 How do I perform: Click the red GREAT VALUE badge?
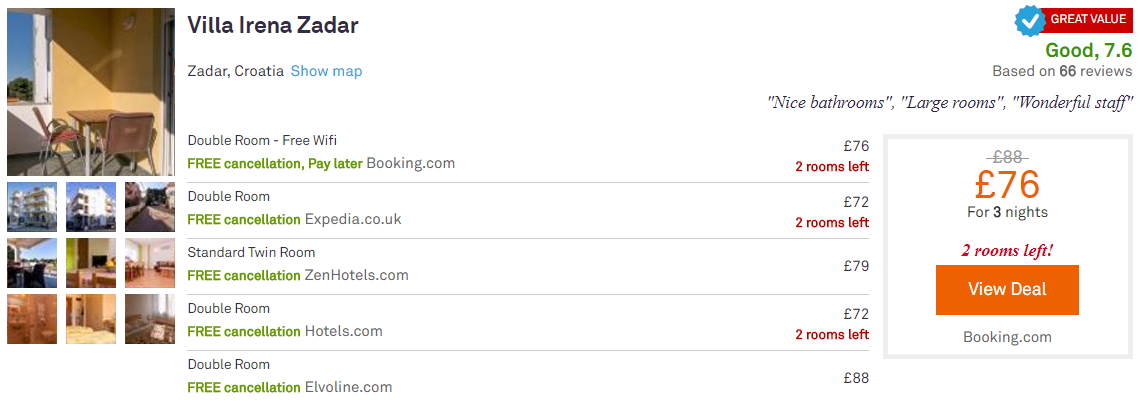[1088, 19]
